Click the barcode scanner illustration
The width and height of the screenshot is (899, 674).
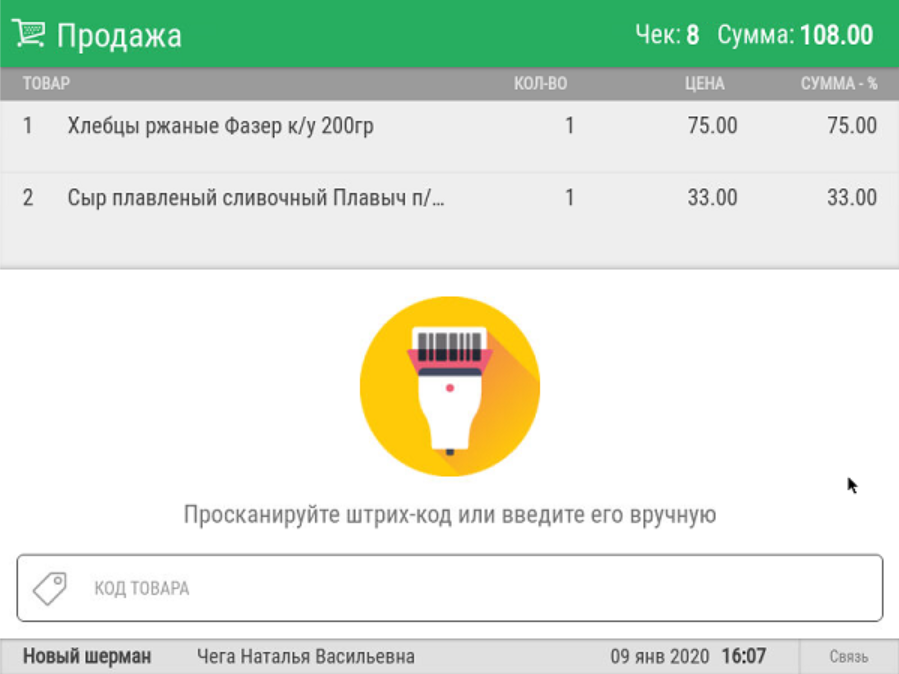[450, 386]
